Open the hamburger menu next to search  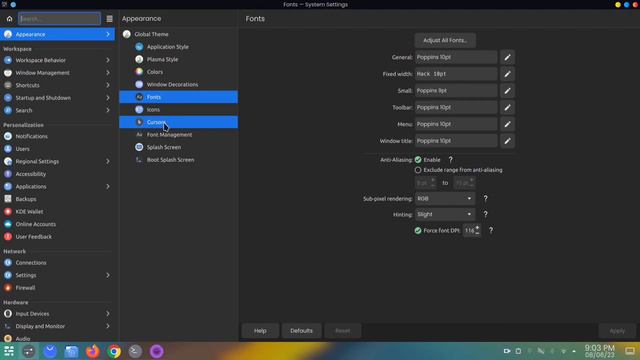(109, 19)
